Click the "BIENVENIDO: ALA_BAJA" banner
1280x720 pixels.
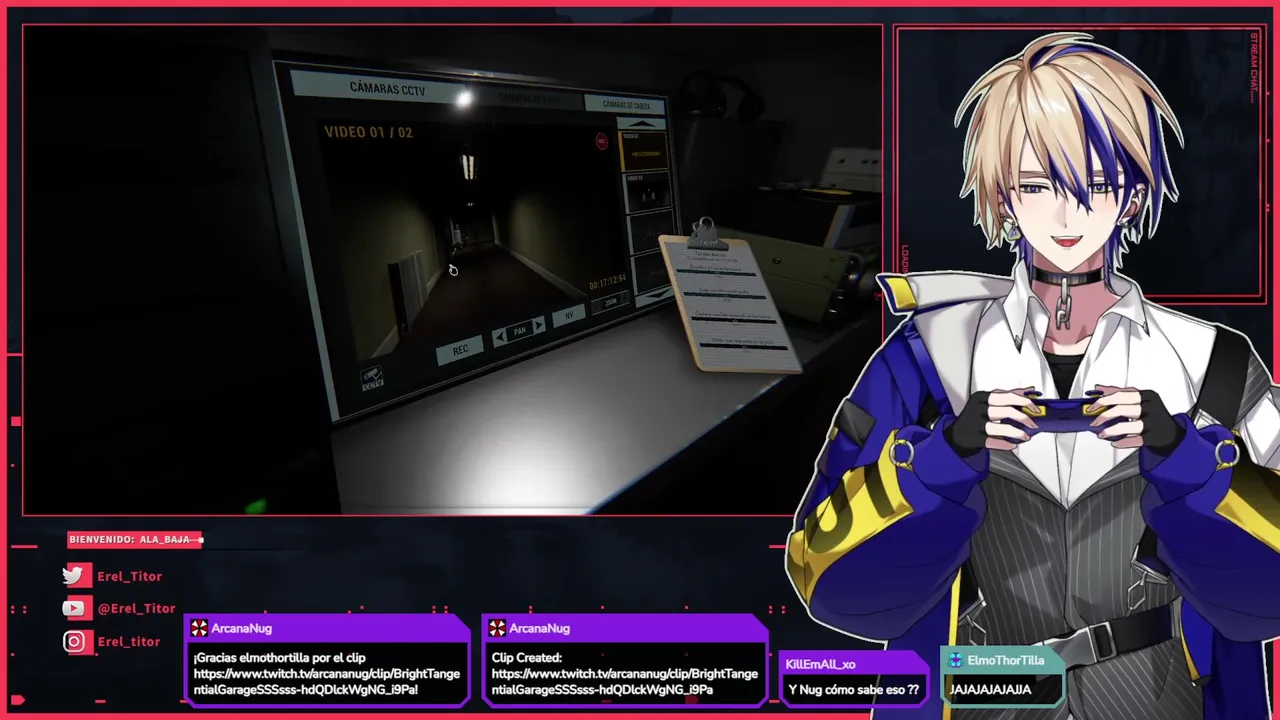point(135,539)
